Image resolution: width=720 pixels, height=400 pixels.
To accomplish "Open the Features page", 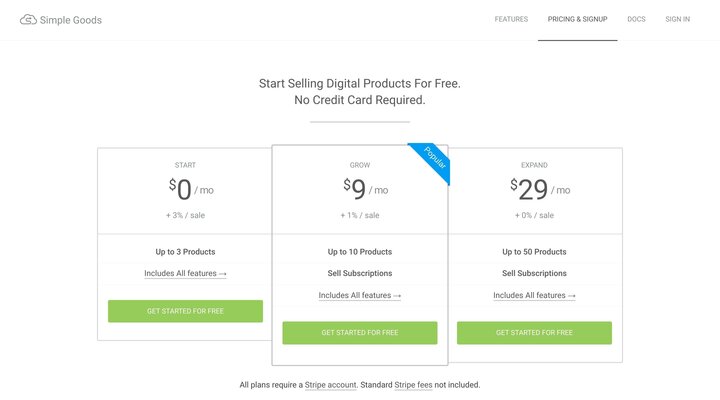I will tap(511, 20).
